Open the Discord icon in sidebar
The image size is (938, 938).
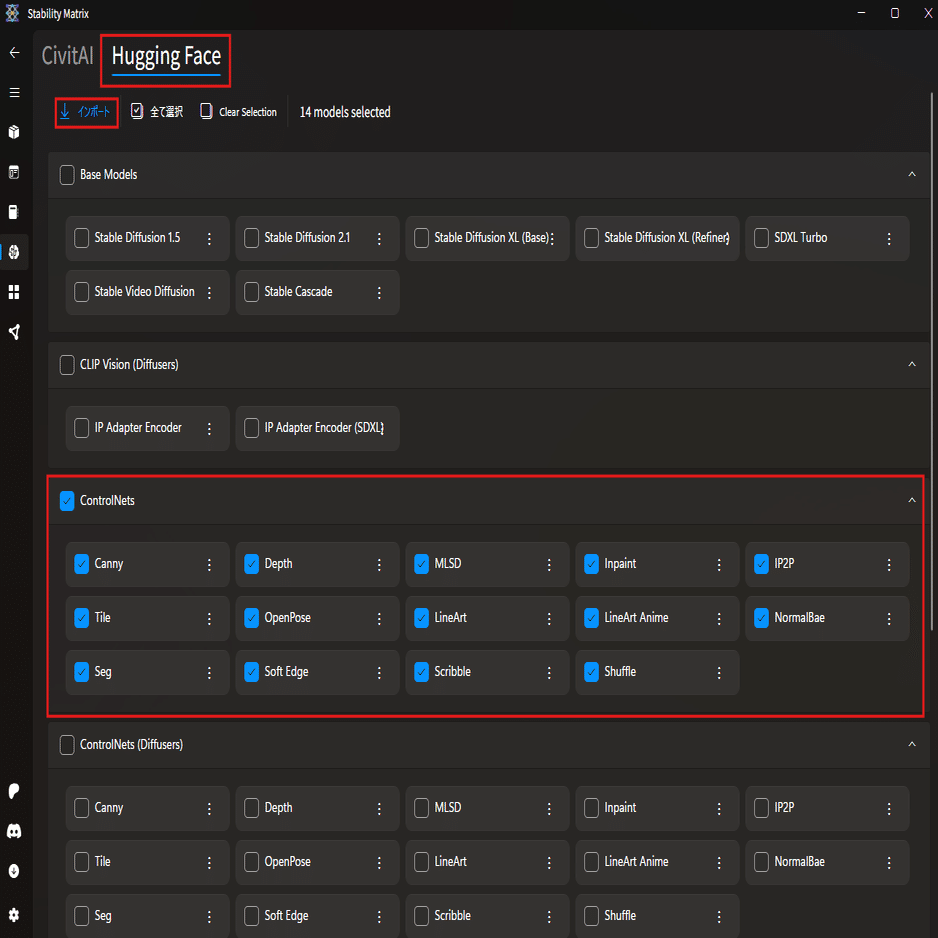click(14, 831)
